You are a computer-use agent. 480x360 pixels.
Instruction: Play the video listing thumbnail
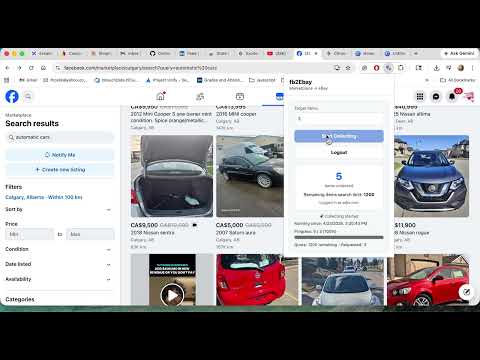[172, 295]
